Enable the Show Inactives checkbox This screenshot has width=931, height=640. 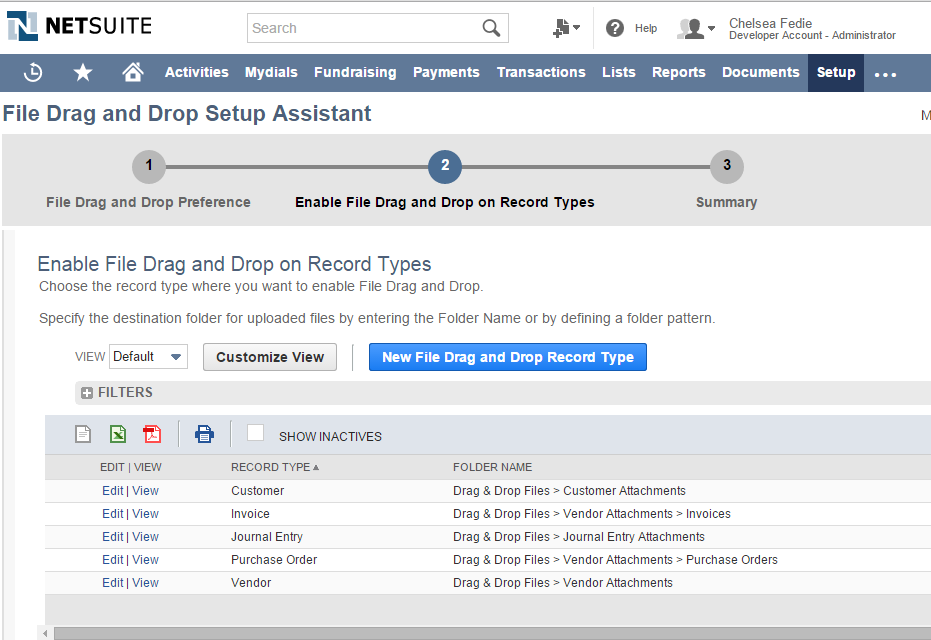coord(255,433)
